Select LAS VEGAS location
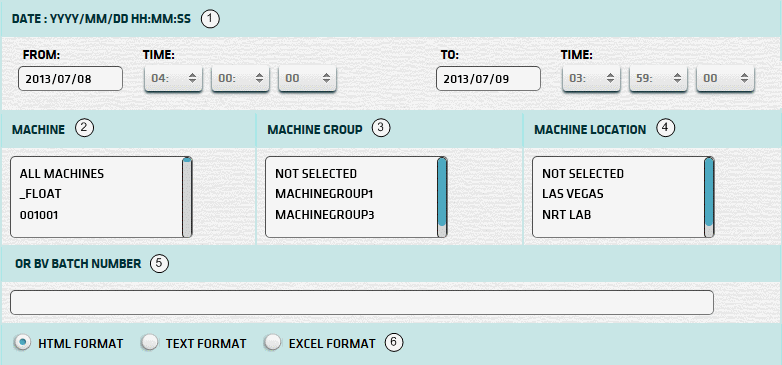Image resolution: width=782 pixels, height=365 pixels. pos(573,194)
